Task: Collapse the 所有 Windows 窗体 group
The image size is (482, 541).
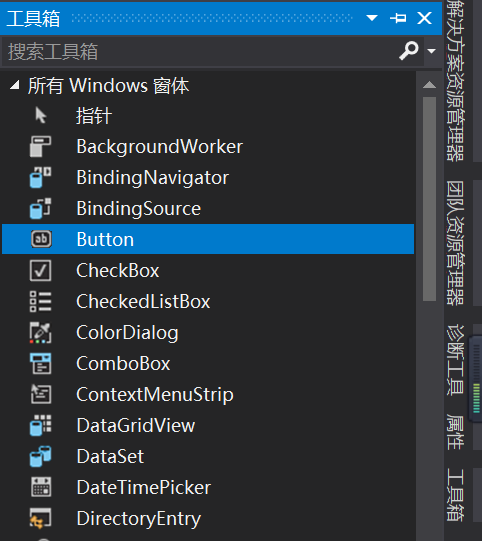Action: 14,85
